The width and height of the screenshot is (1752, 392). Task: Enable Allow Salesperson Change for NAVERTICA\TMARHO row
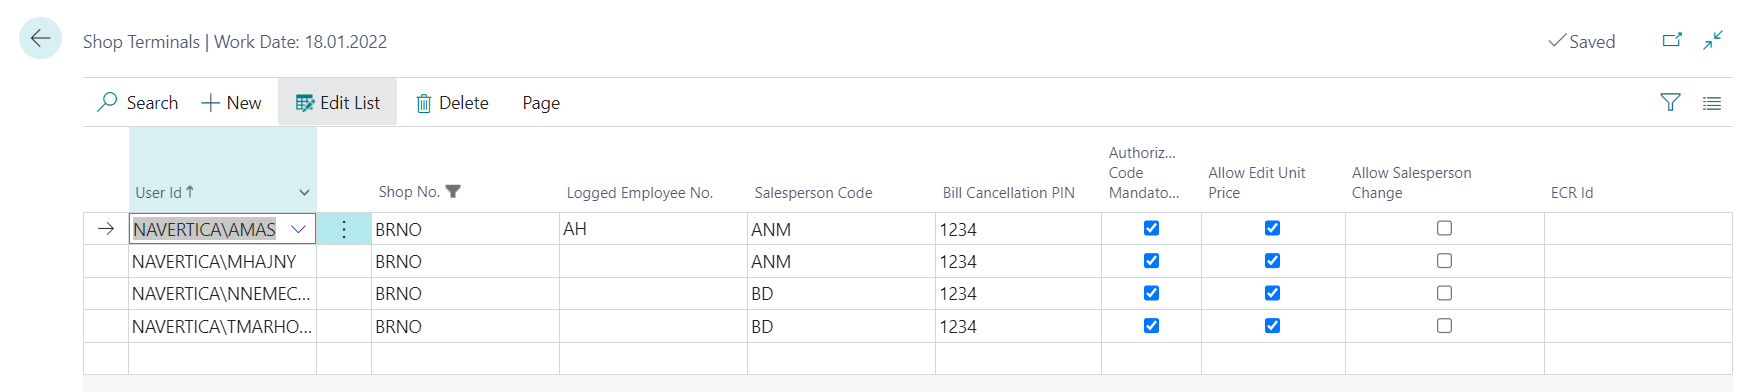point(1444,326)
